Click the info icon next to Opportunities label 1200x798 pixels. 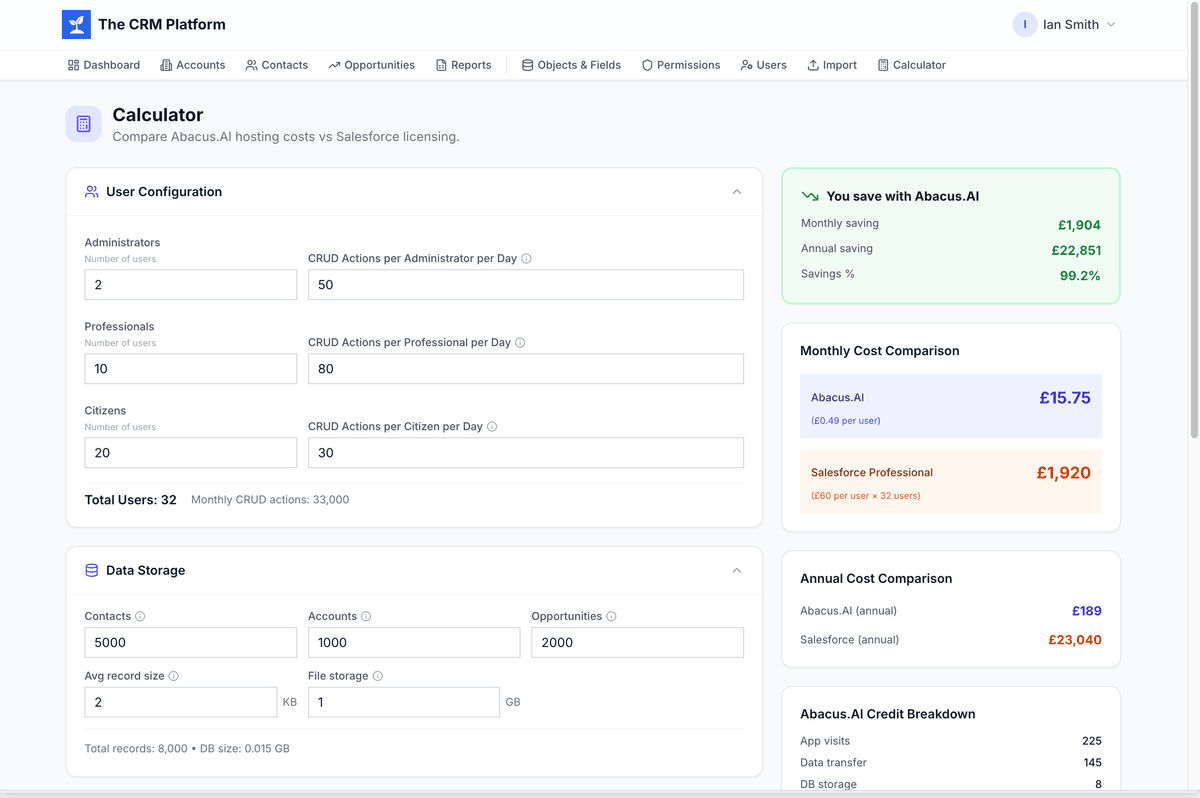tap(611, 617)
